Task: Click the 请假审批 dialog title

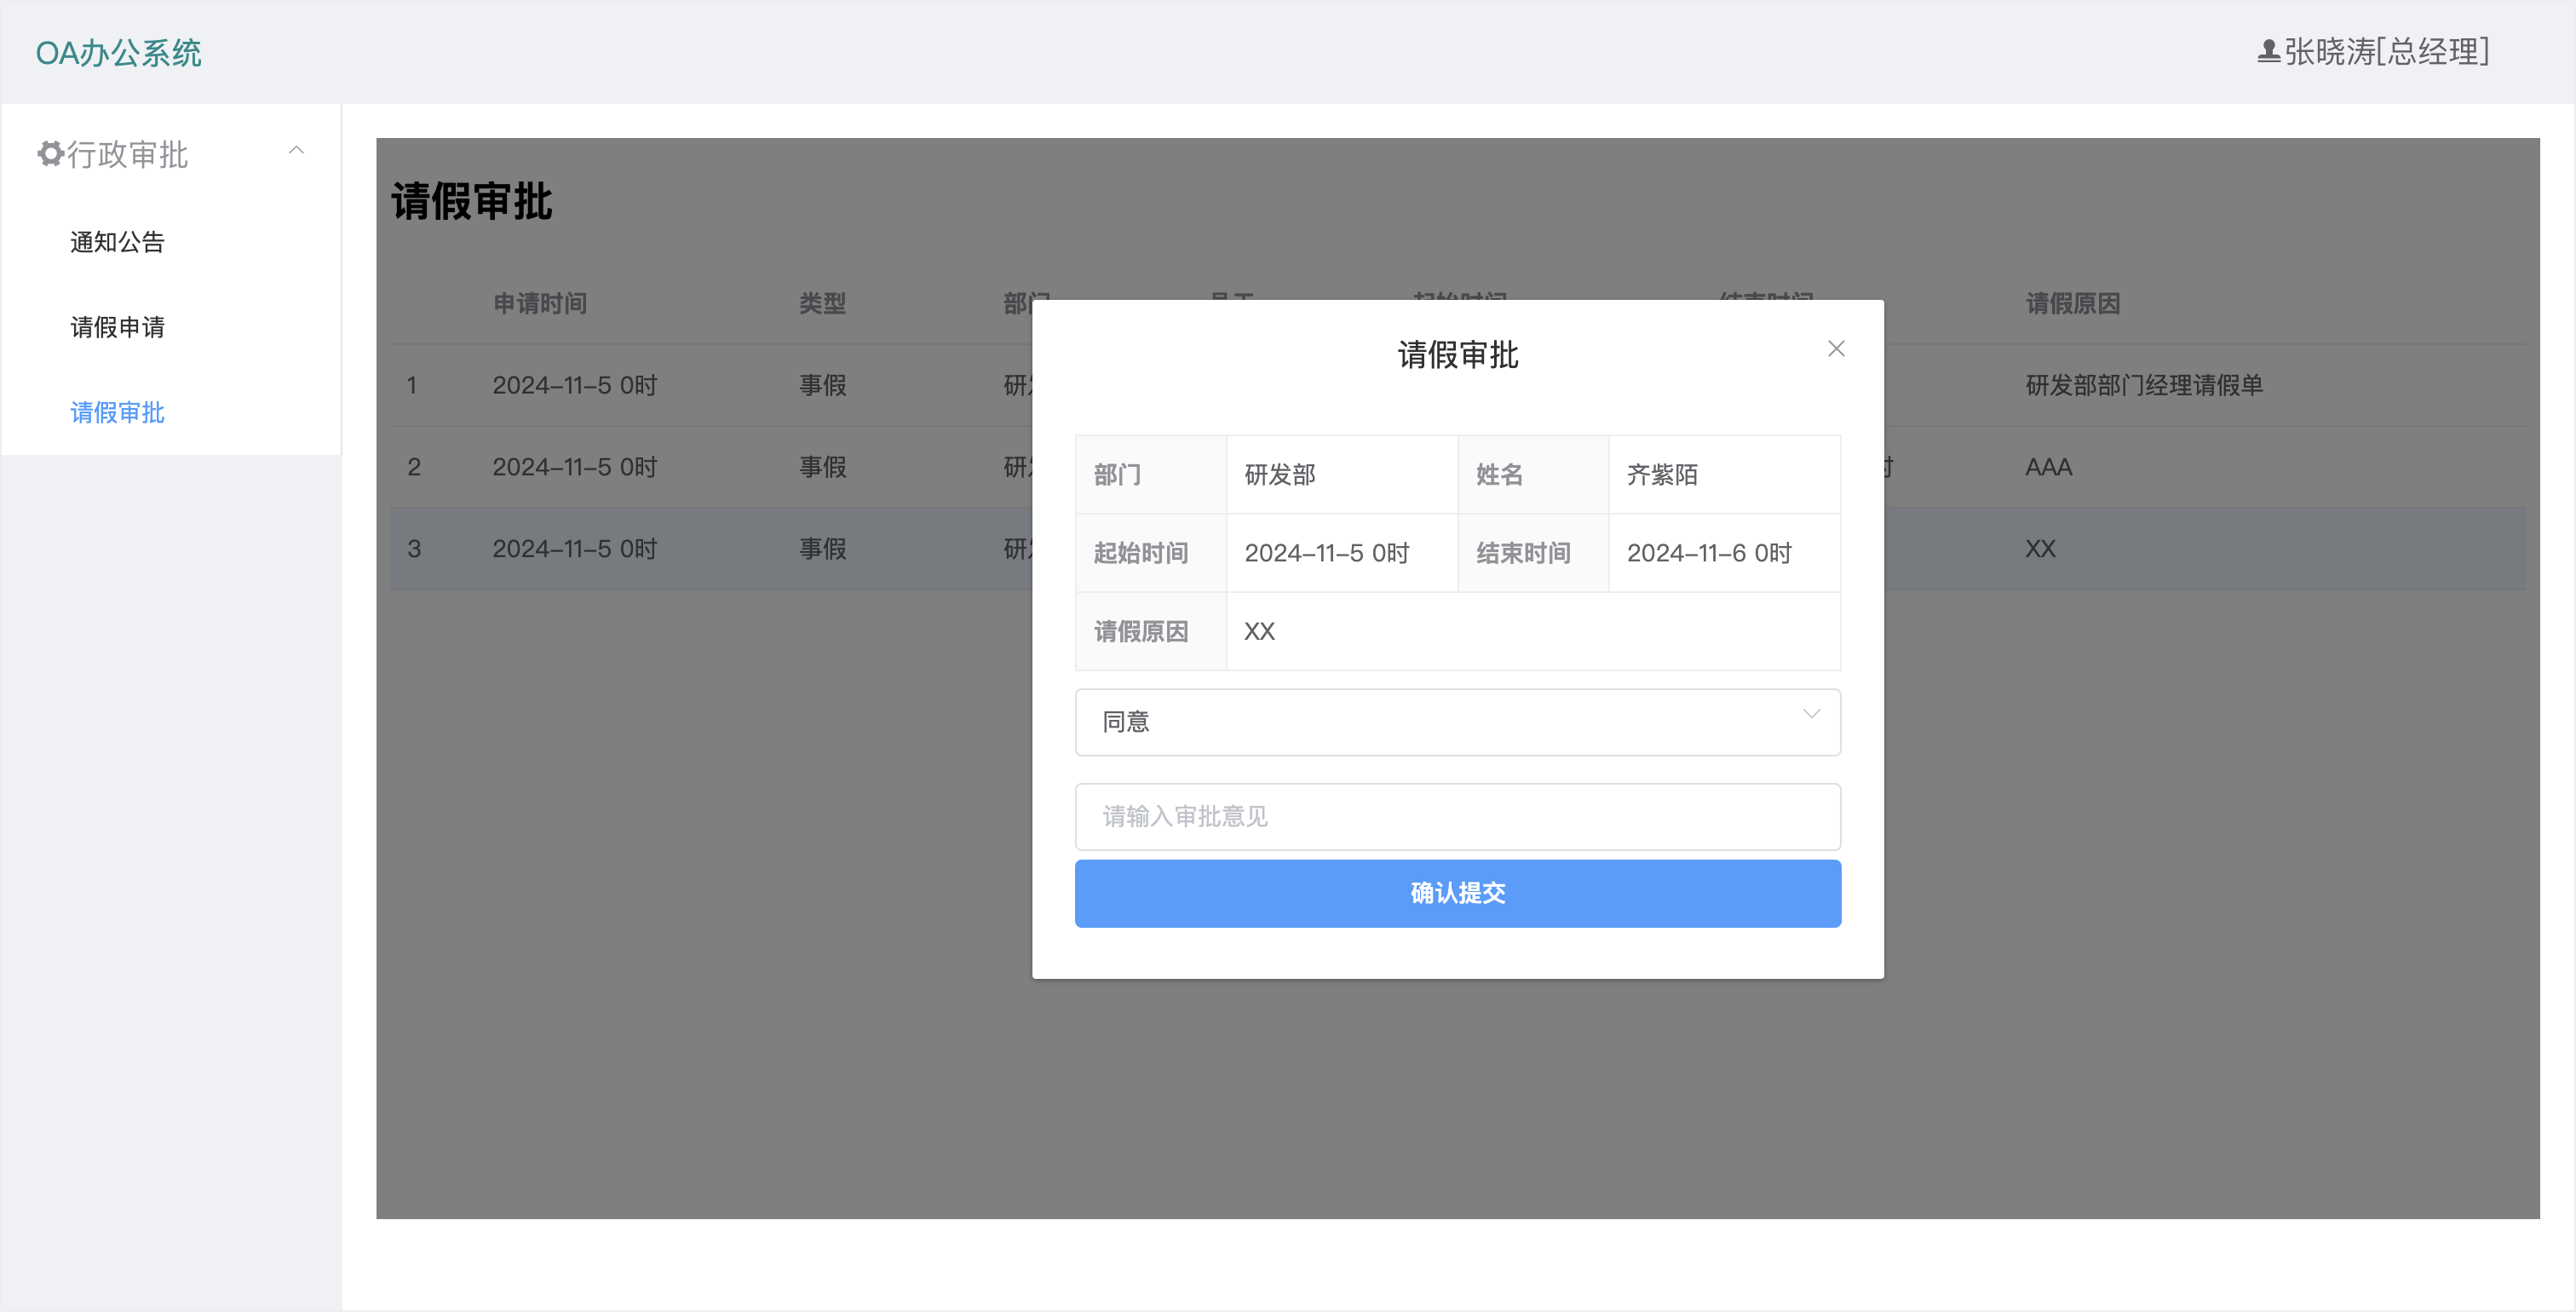Action: (x=1457, y=355)
